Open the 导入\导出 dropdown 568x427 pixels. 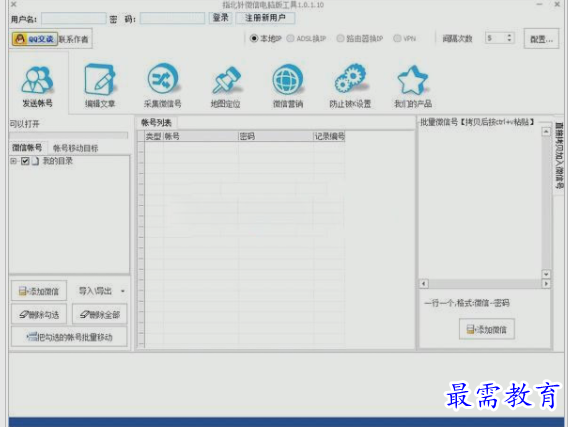point(100,291)
